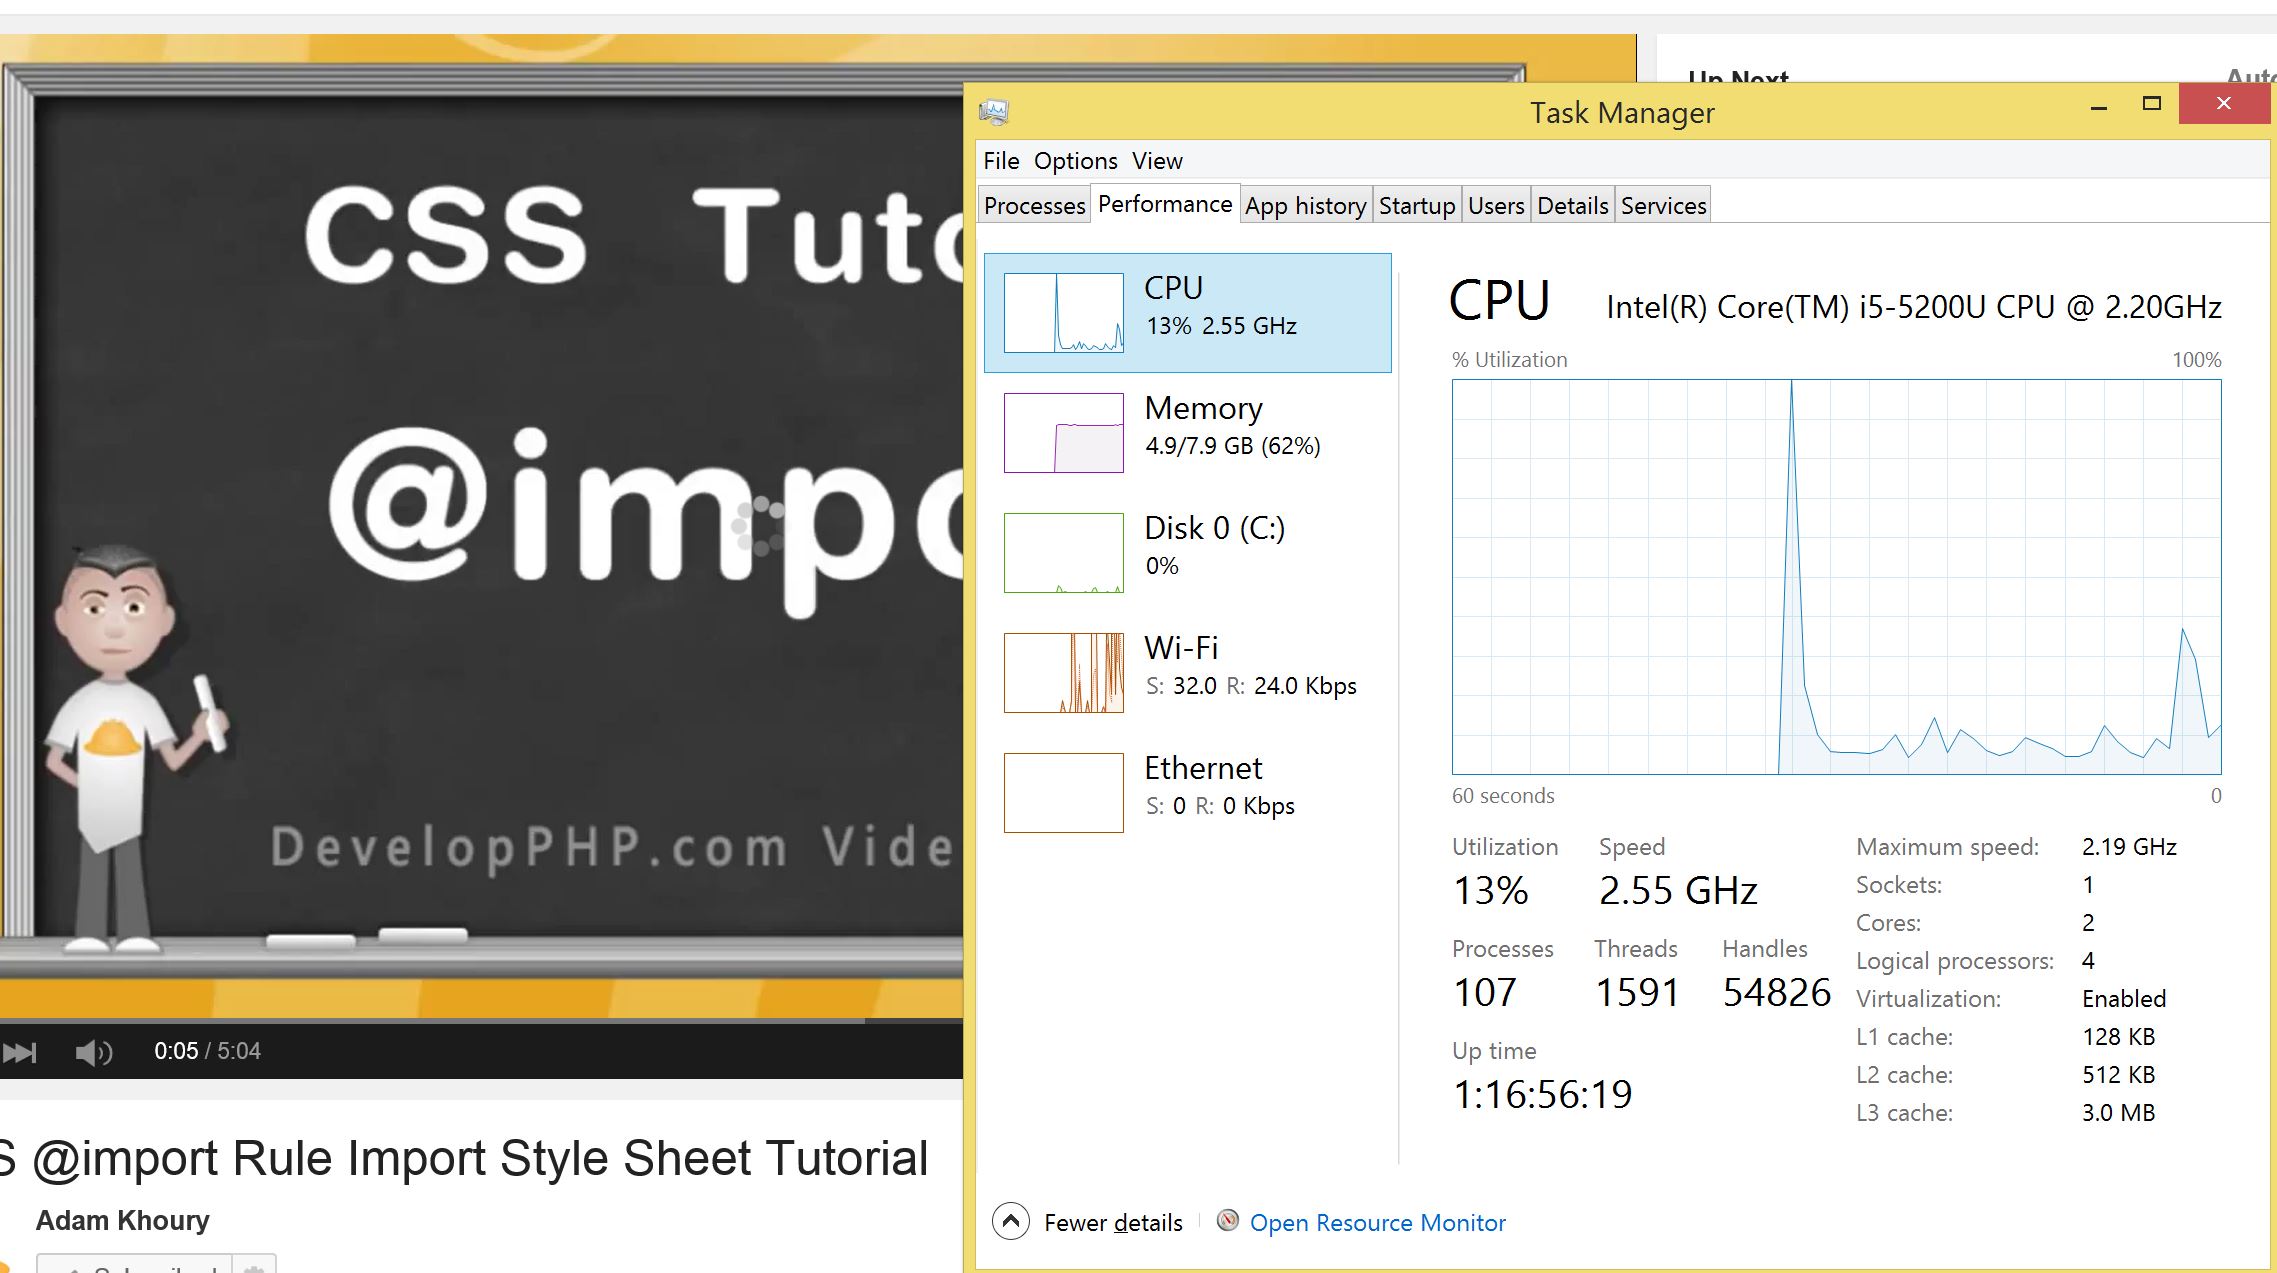The image size is (2277, 1273).
Task: Click the 2.55 GHz Speed value
Action: [x=1678, y=890]
